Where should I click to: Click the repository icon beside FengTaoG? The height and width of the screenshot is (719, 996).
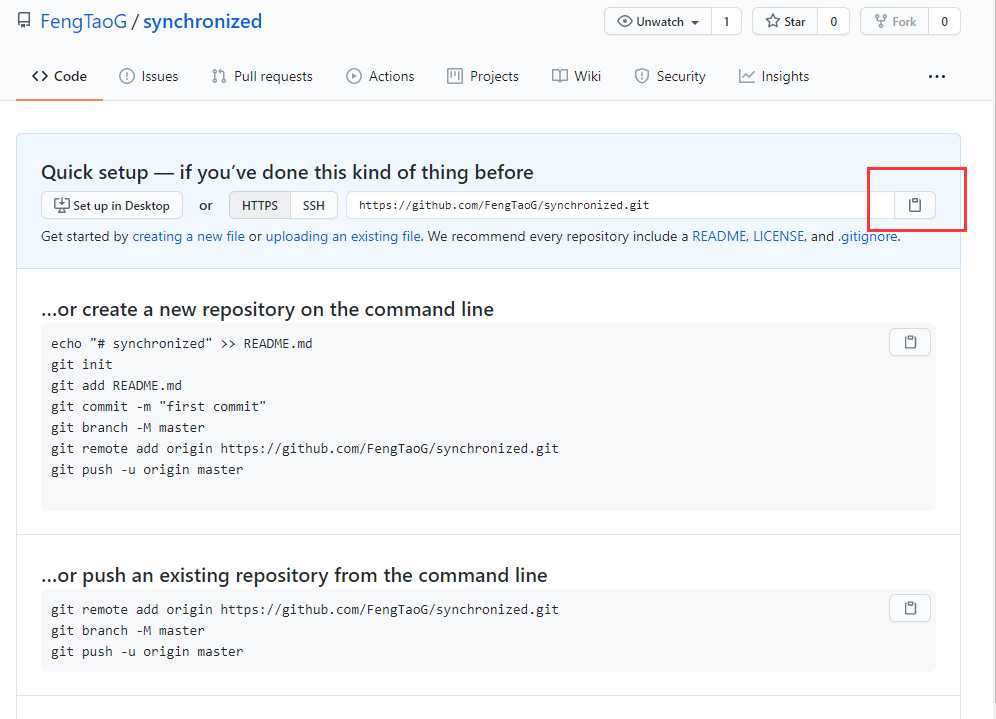click(24, 21)
